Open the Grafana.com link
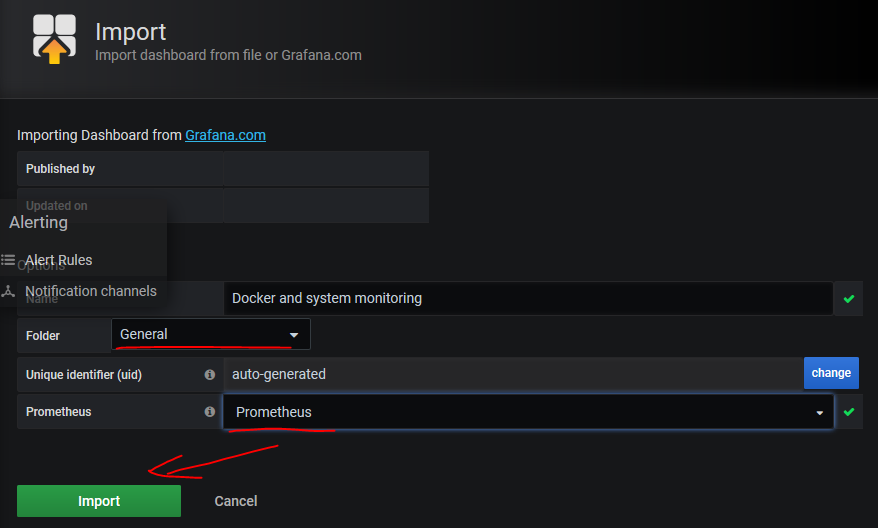878x528 pixels. [x=226, y=135]
